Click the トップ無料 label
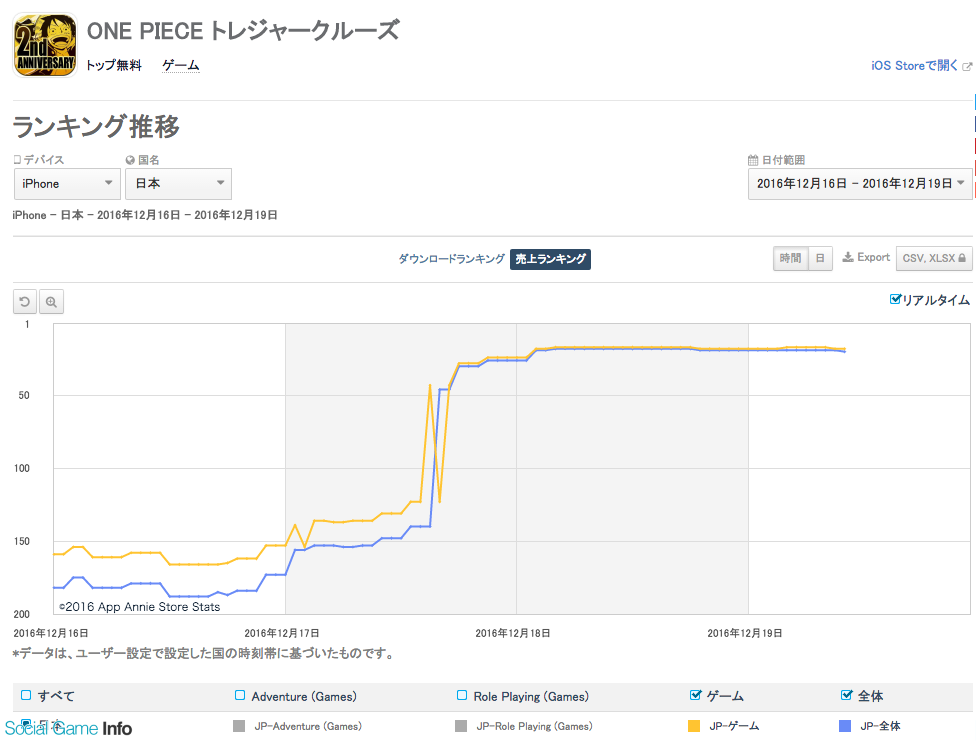 [x=114, y=65]
